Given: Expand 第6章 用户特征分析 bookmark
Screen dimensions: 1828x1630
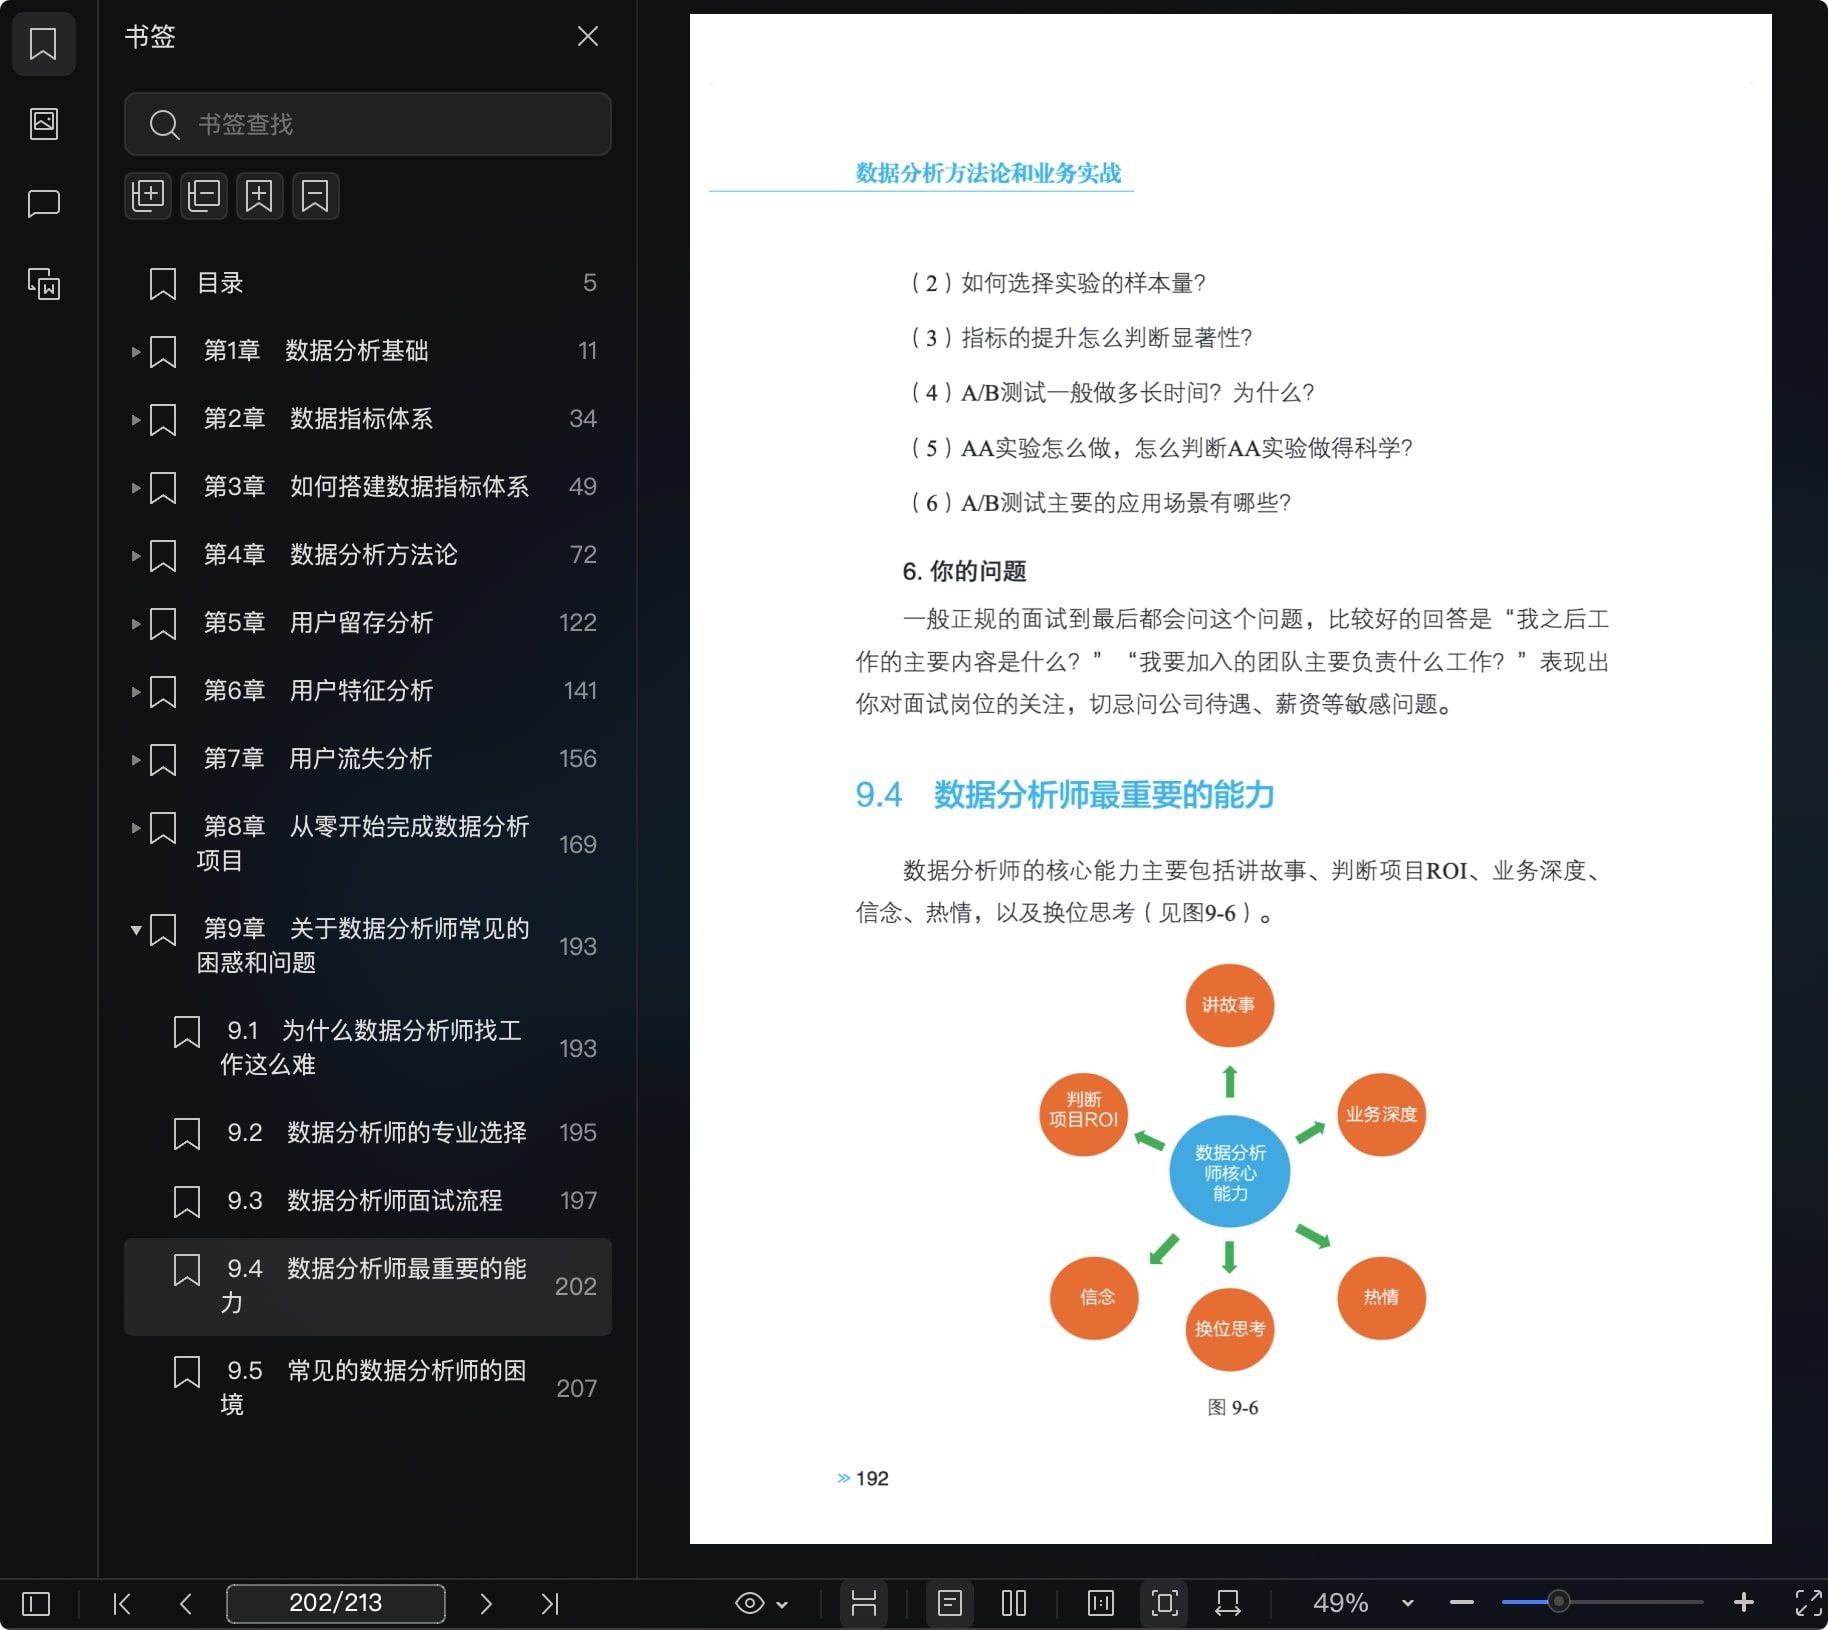Looking at the screenshot, I should click(136, 692).
